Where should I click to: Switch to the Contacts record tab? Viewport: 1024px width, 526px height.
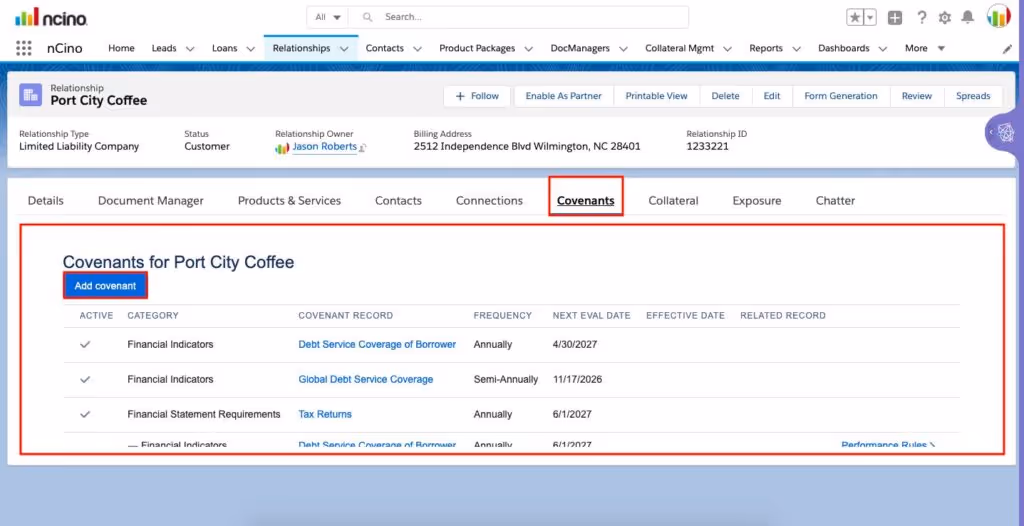[398, 201]
